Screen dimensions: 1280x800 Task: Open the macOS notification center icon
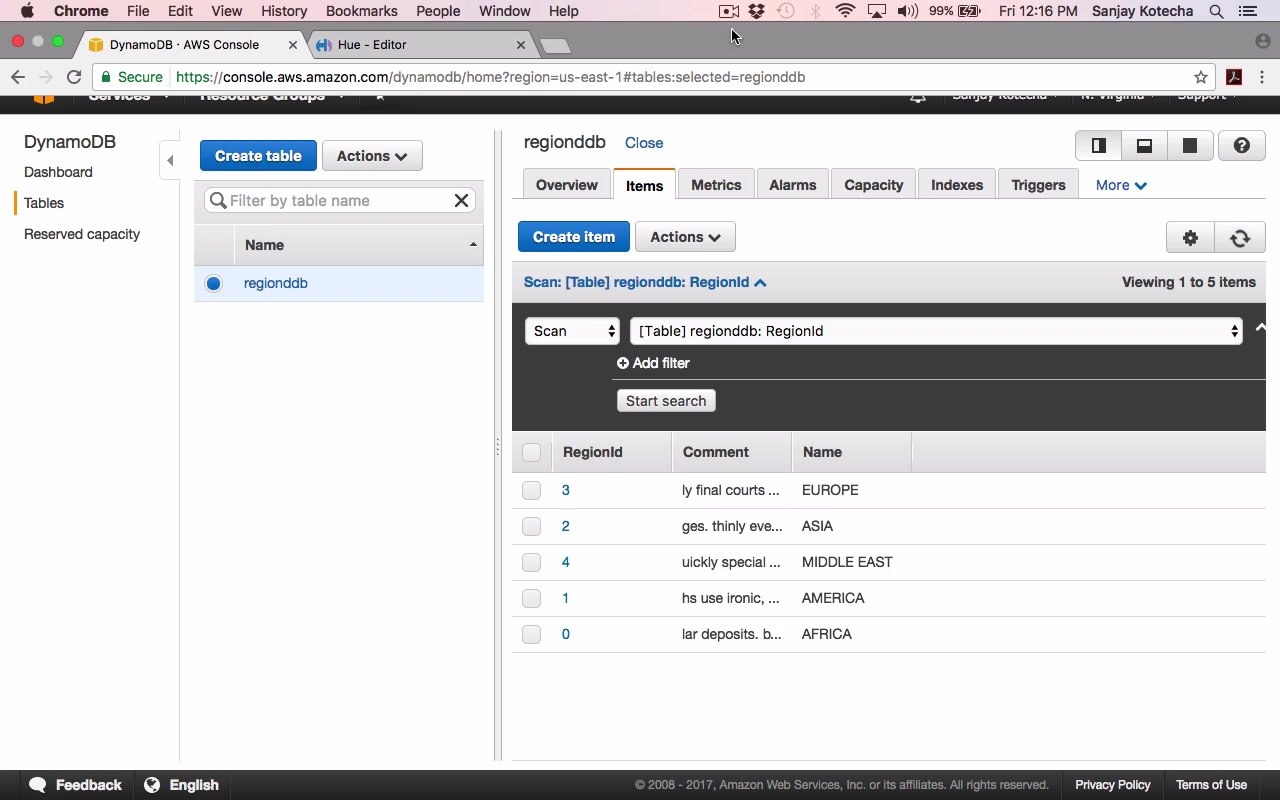[x=1247, y=11]
